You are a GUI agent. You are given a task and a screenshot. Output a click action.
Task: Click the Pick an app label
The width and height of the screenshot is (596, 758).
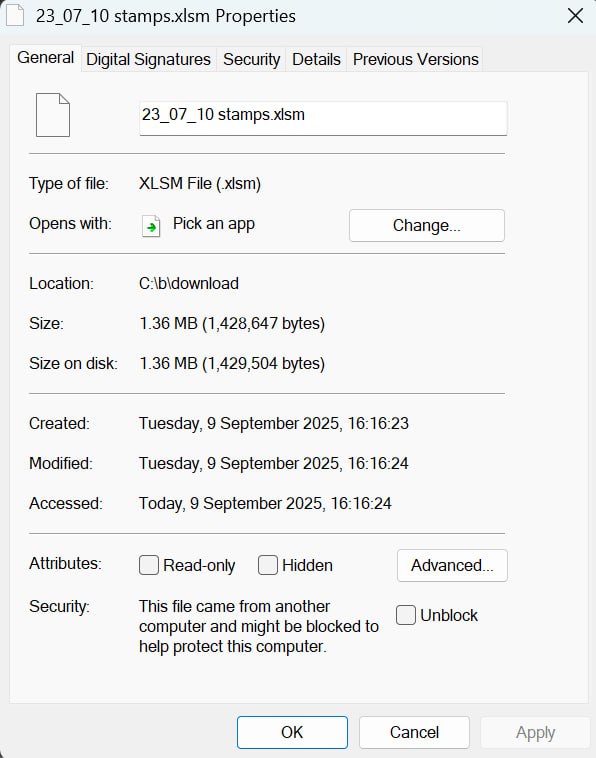[214, 224]
